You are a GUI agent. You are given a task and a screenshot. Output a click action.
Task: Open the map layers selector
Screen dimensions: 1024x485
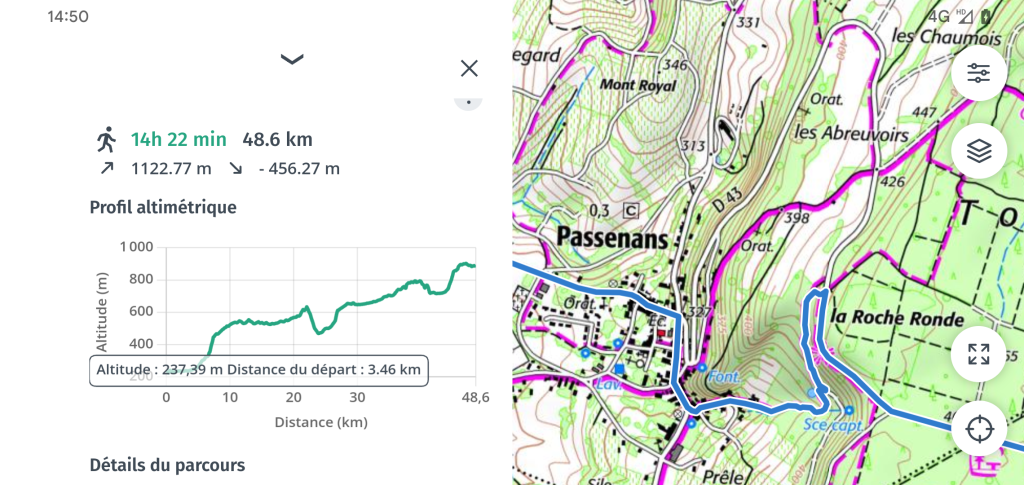978,151
